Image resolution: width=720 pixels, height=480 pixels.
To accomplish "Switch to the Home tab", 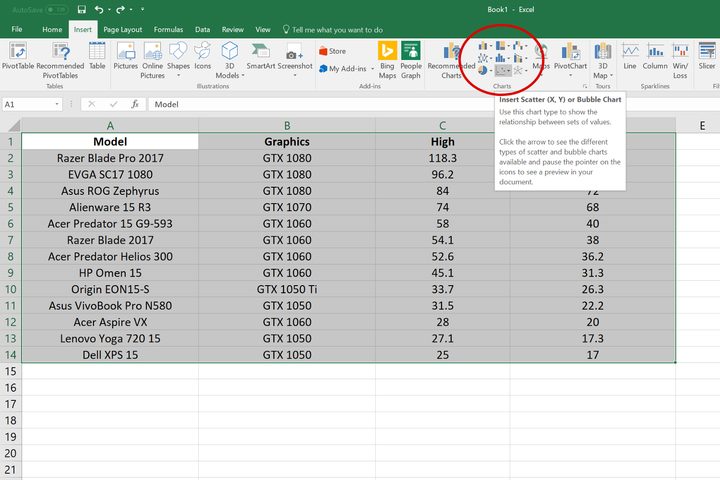I will 52,29.
